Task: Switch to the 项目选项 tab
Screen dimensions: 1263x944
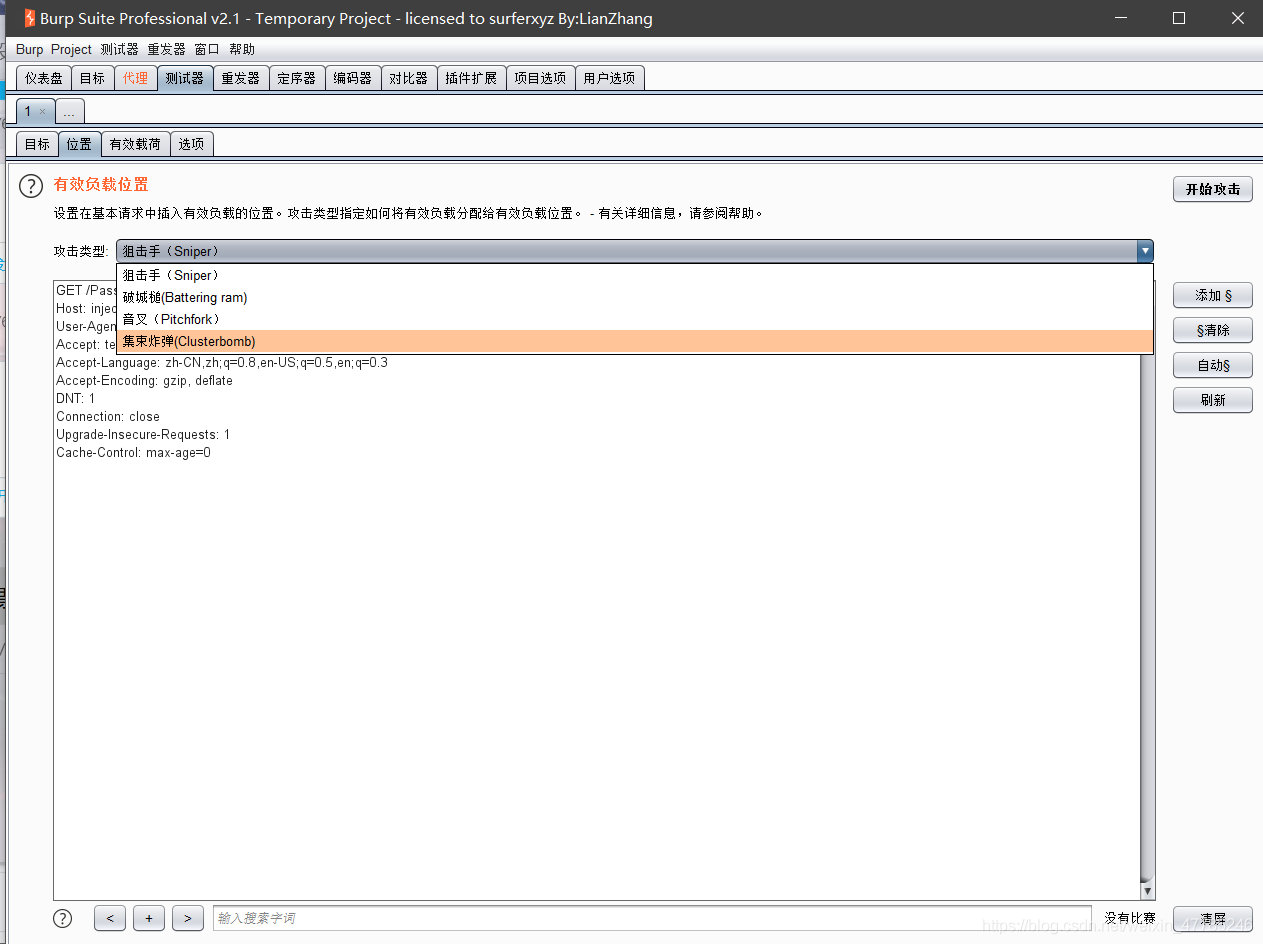Action: coord(540,78)
